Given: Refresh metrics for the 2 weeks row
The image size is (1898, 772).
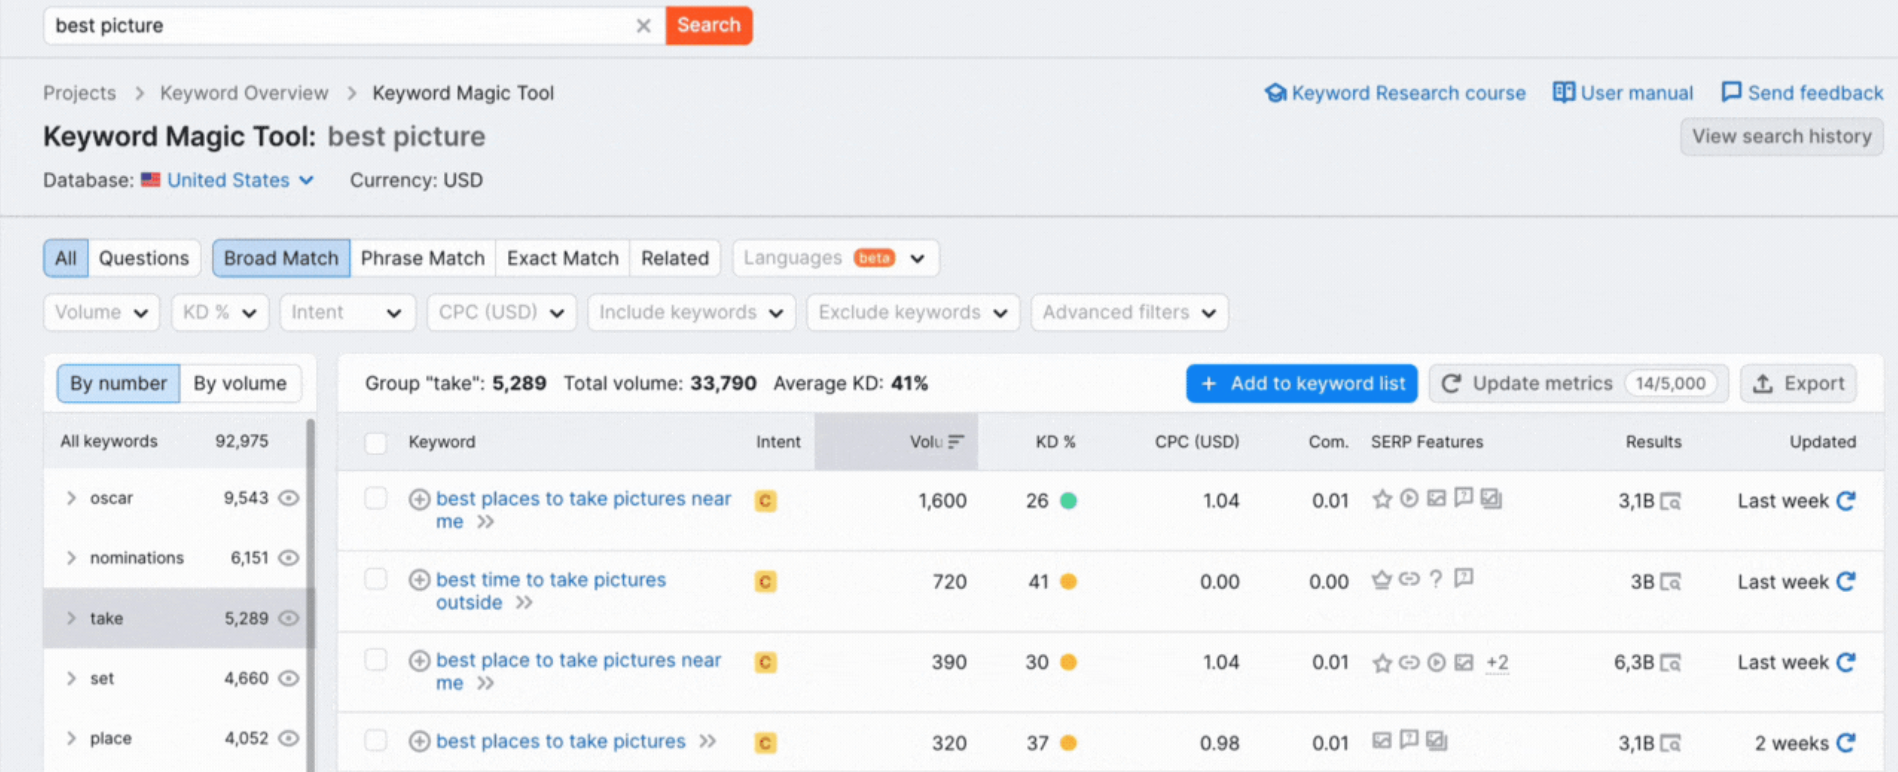Looking at the screenshot, I should coord(1846,743).
